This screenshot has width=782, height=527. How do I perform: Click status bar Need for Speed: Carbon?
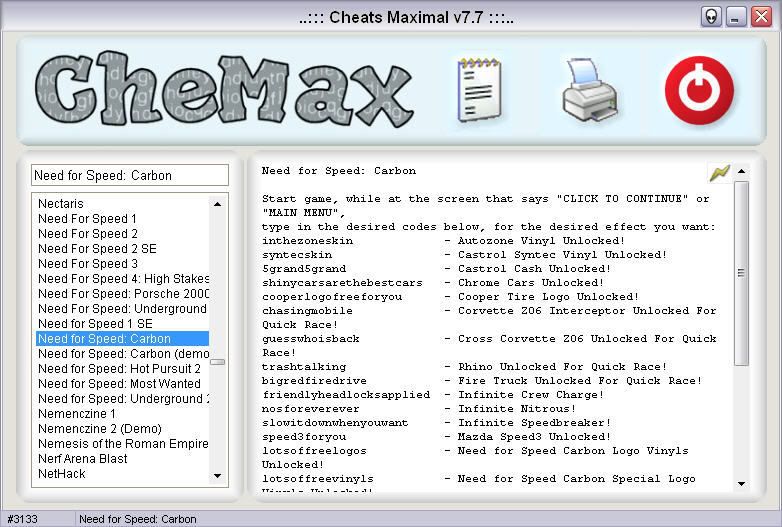point(138,519)
